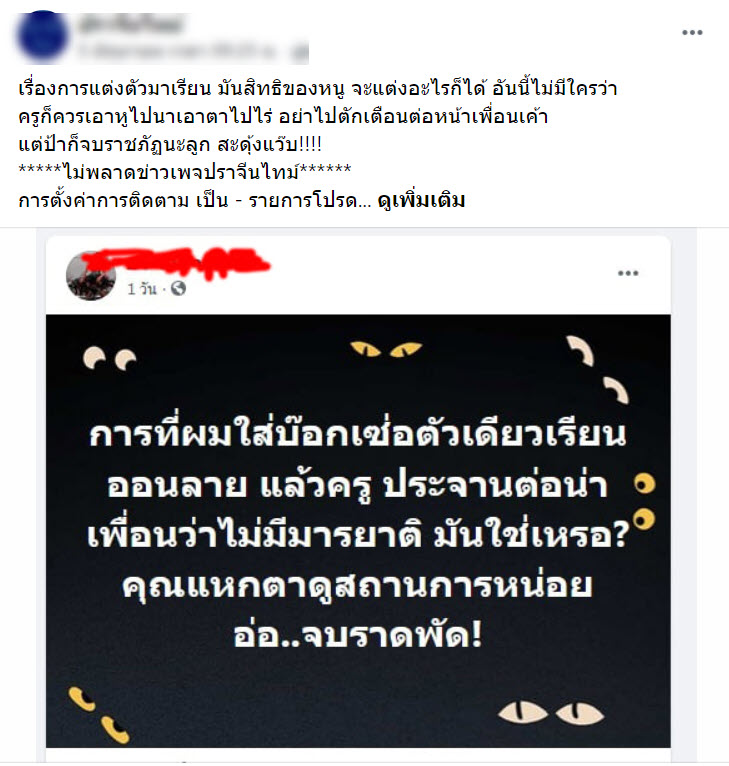Open the blurred blue page profile picture

tap(43, 37)
